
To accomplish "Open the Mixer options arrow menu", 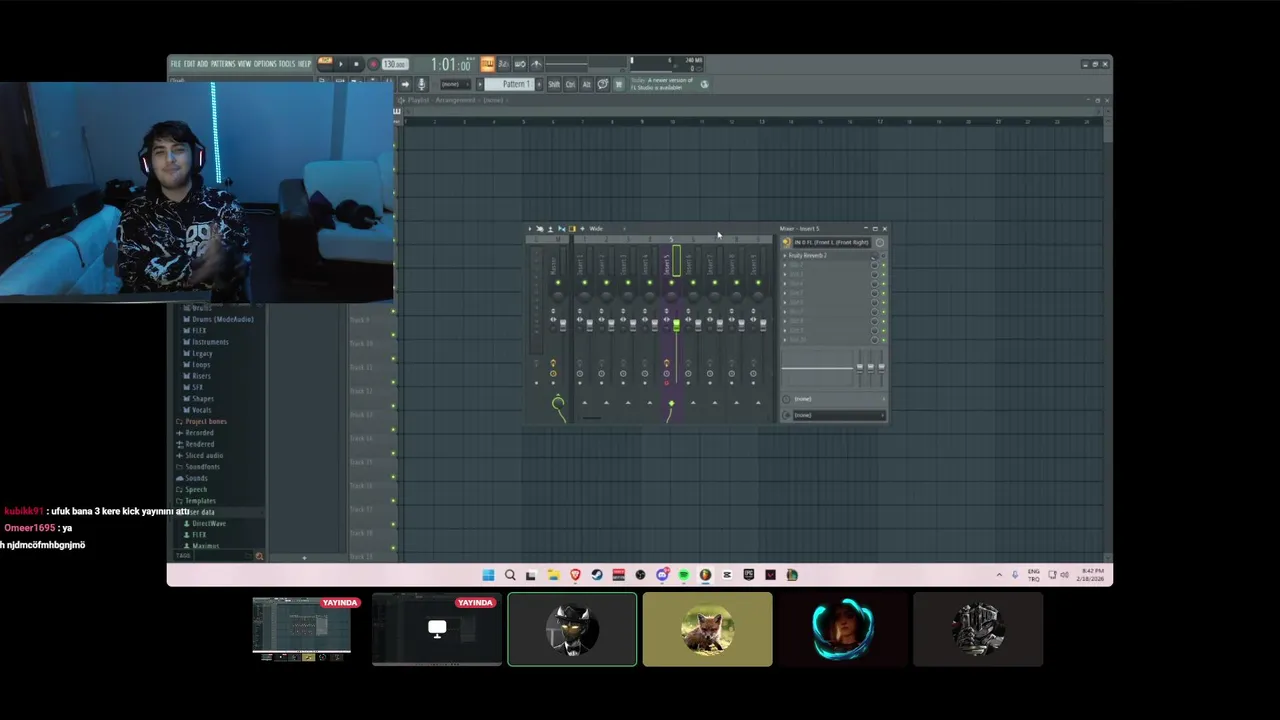I will (x=530, y=228).
